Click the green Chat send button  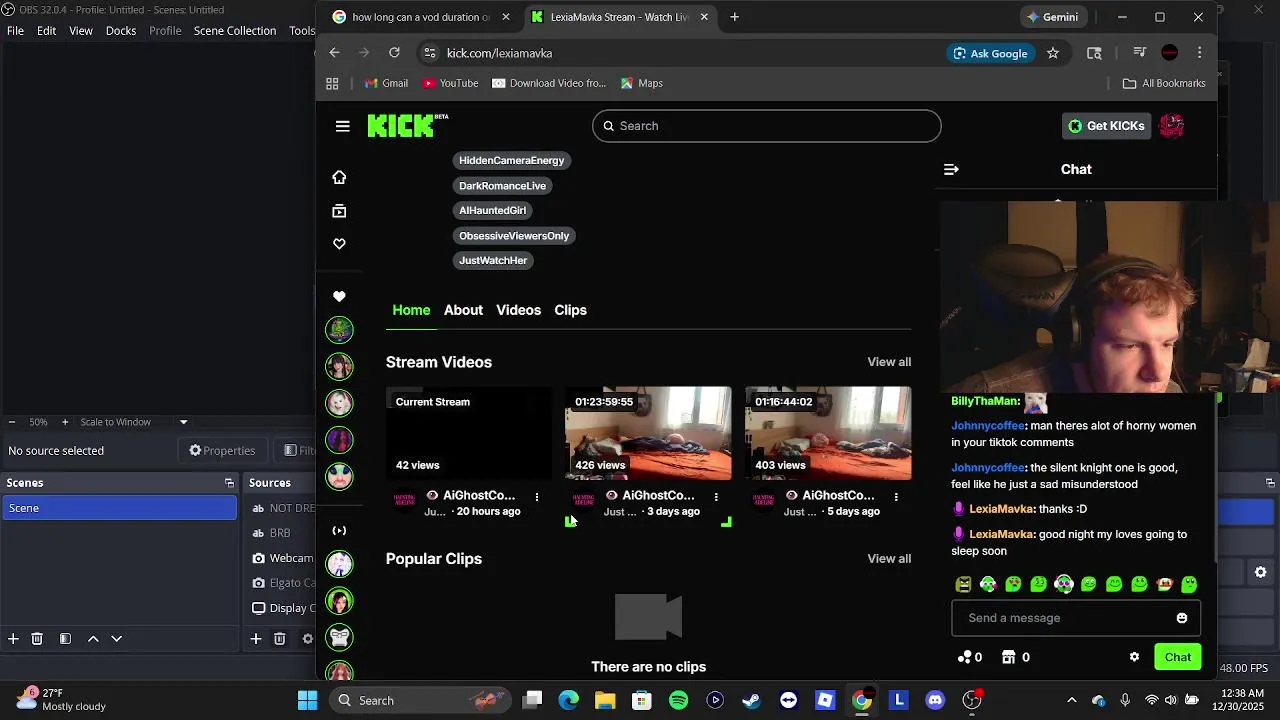pos(1177,657)
